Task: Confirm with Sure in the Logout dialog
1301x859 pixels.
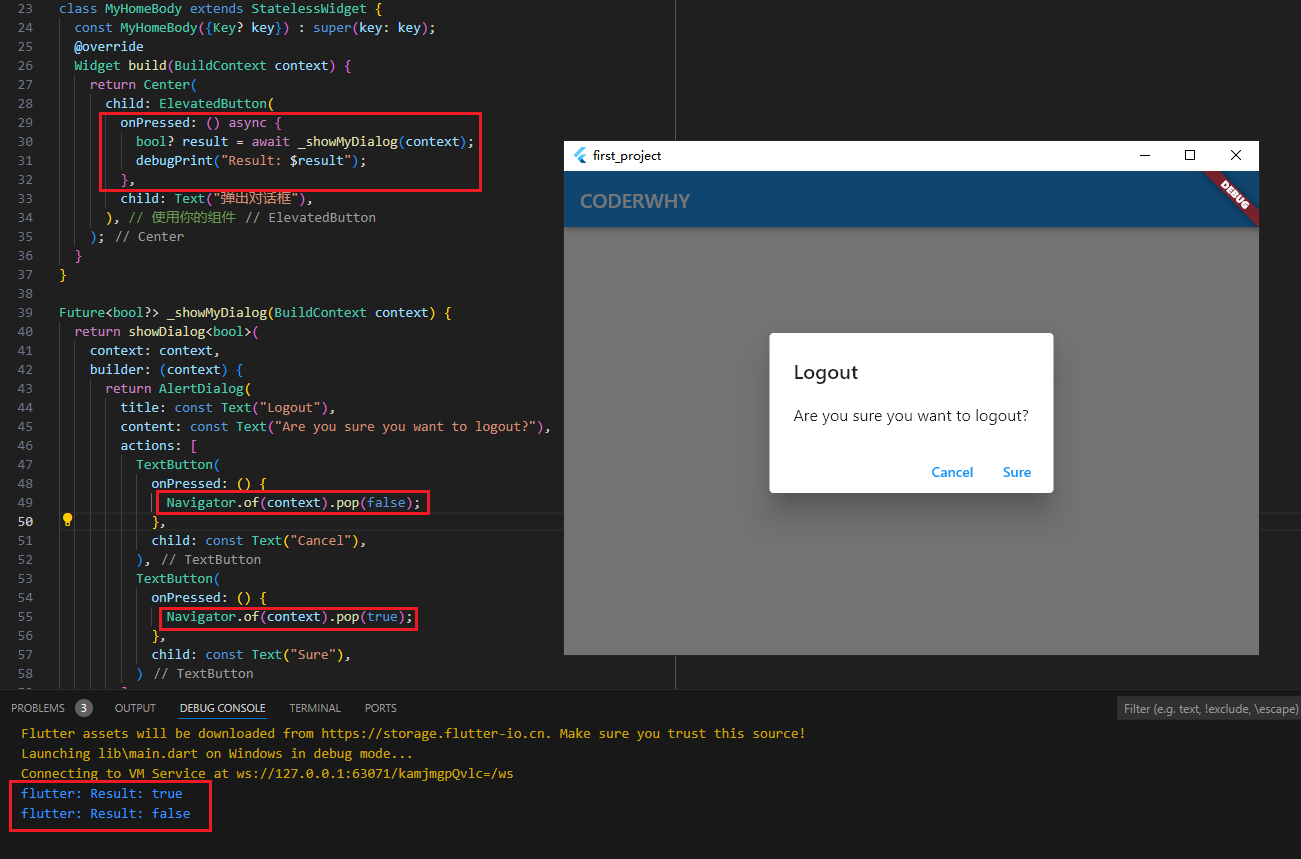Action: (1017, 472)
